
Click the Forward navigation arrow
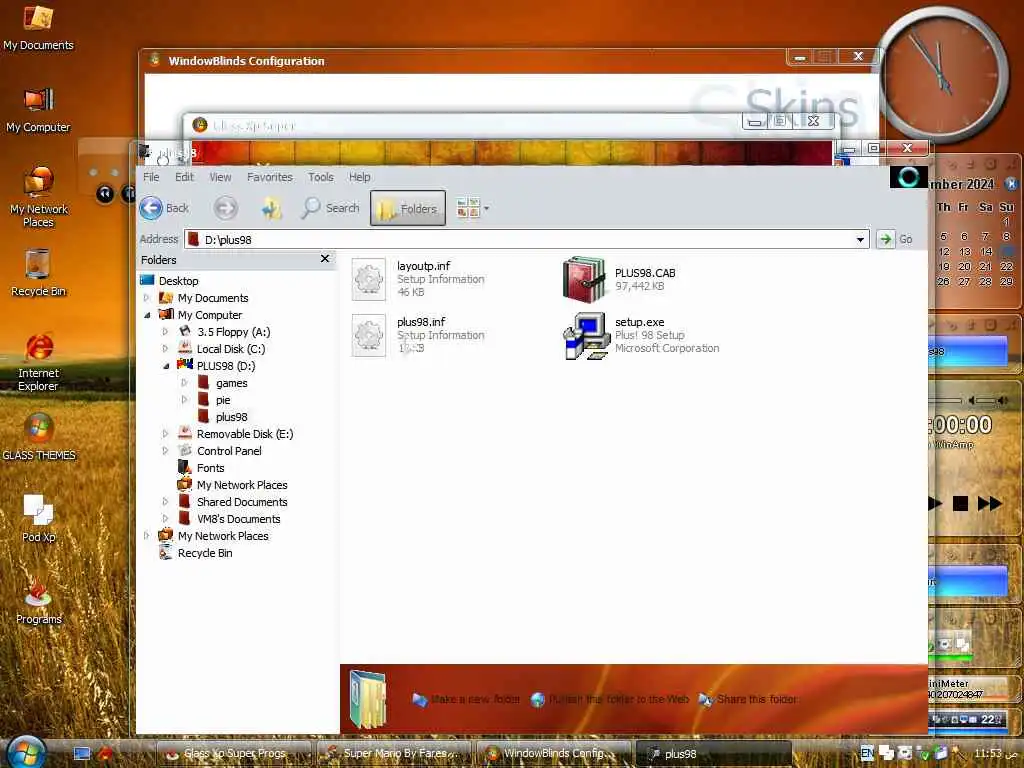tap(225, 208)
